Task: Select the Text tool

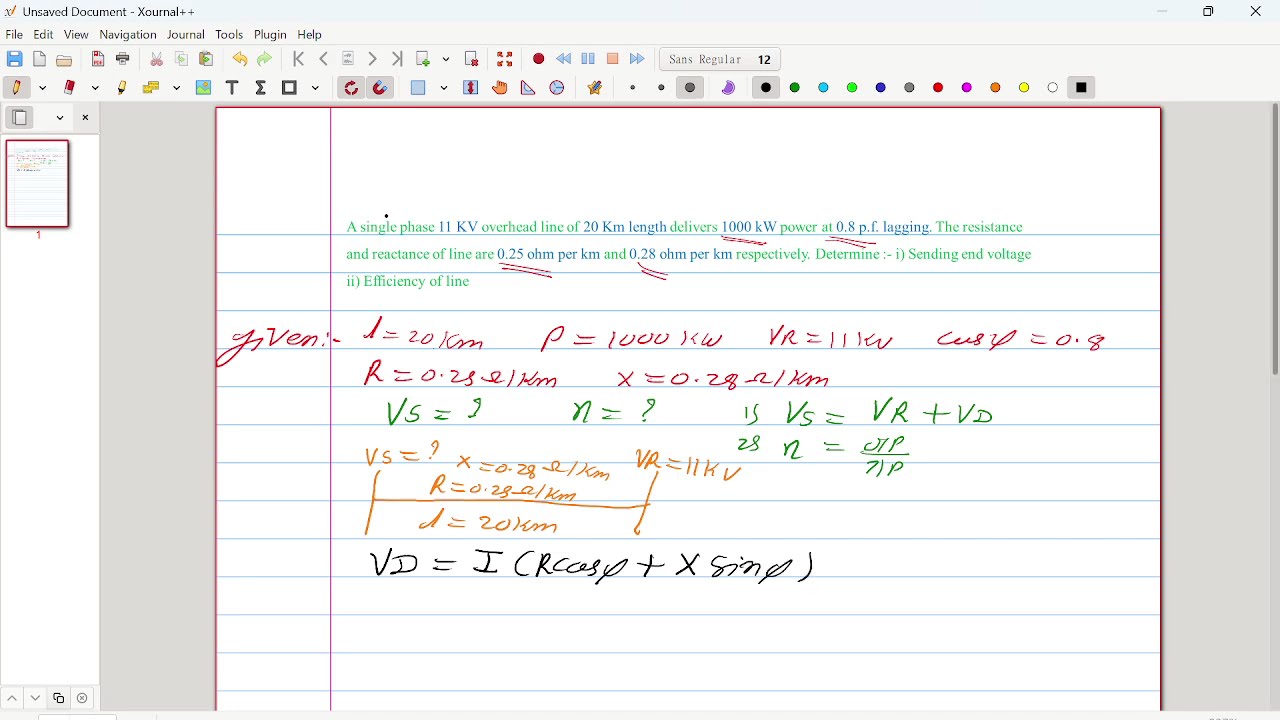Action: point(232,88)
